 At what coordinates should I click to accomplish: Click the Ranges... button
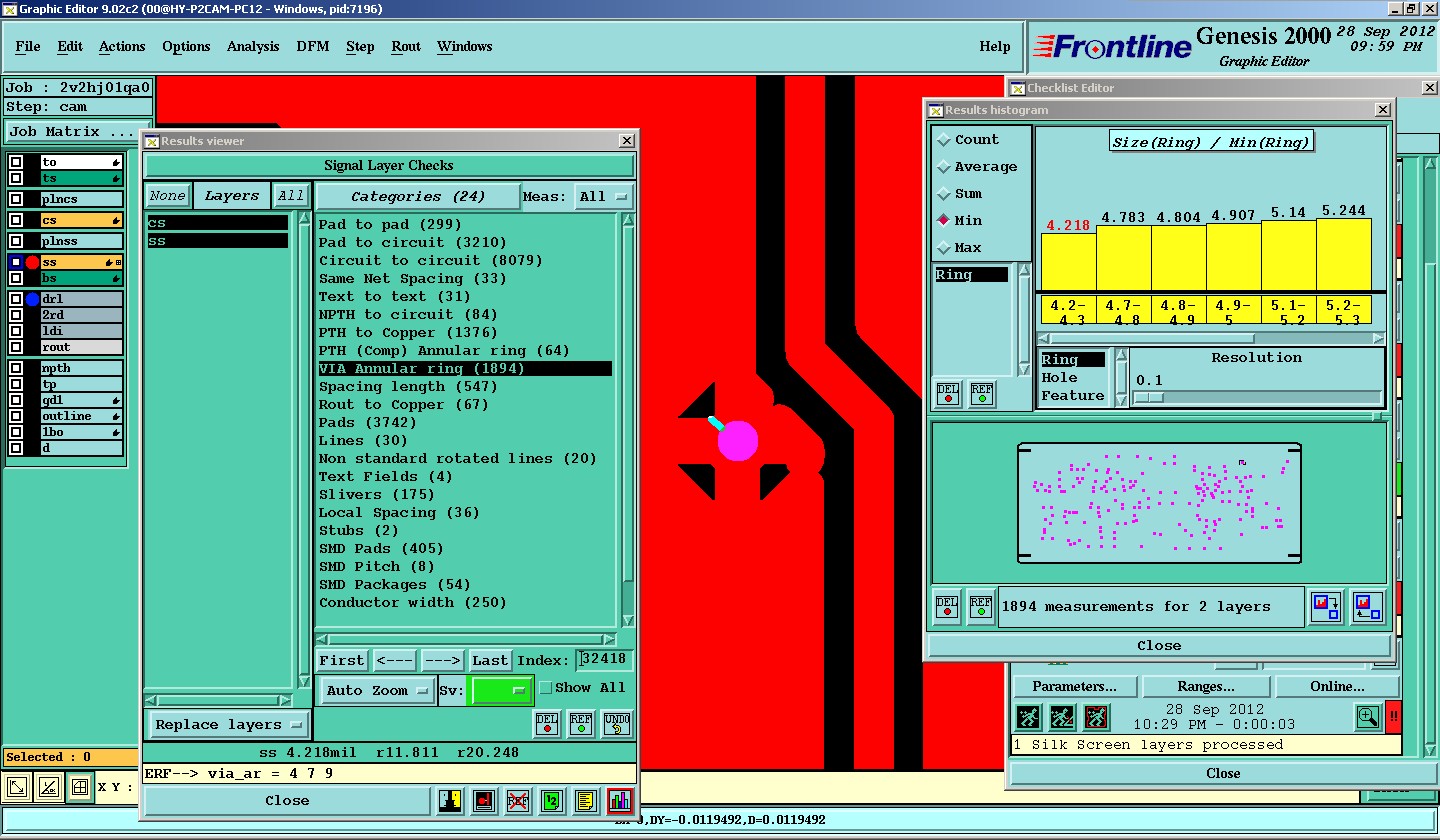click(x=1206, y=687)
